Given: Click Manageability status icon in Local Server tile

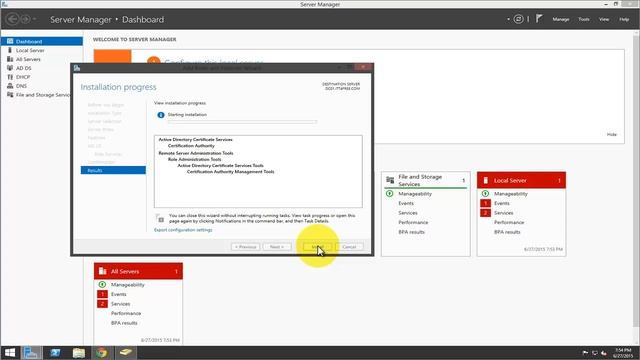Looking at the screenshot, I should click(x=485, y=193).
